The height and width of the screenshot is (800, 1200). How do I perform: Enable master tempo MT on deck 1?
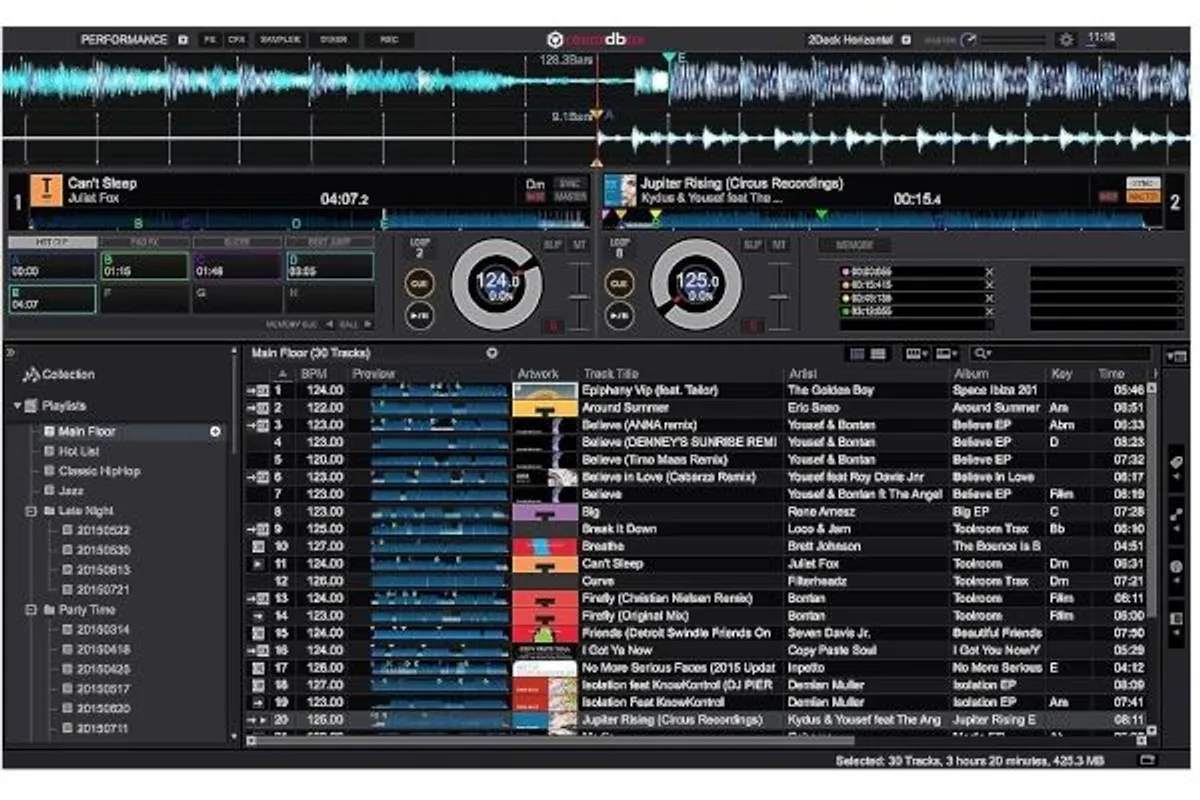579,242
